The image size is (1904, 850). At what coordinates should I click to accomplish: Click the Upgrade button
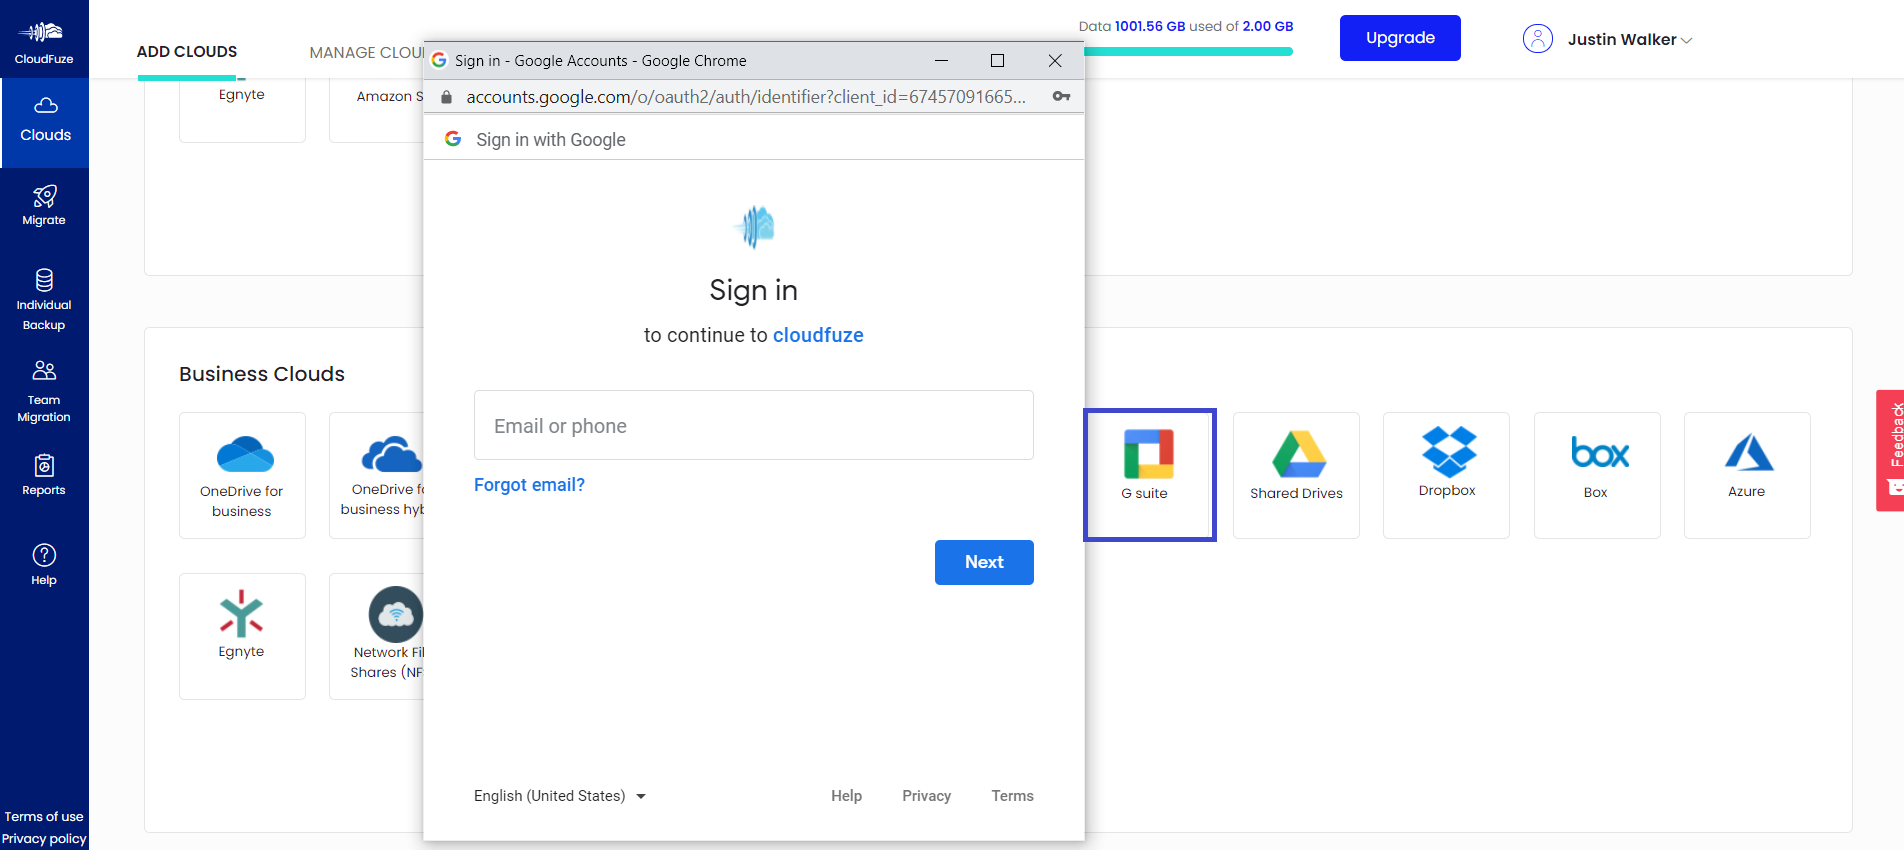pos(1400,38)
